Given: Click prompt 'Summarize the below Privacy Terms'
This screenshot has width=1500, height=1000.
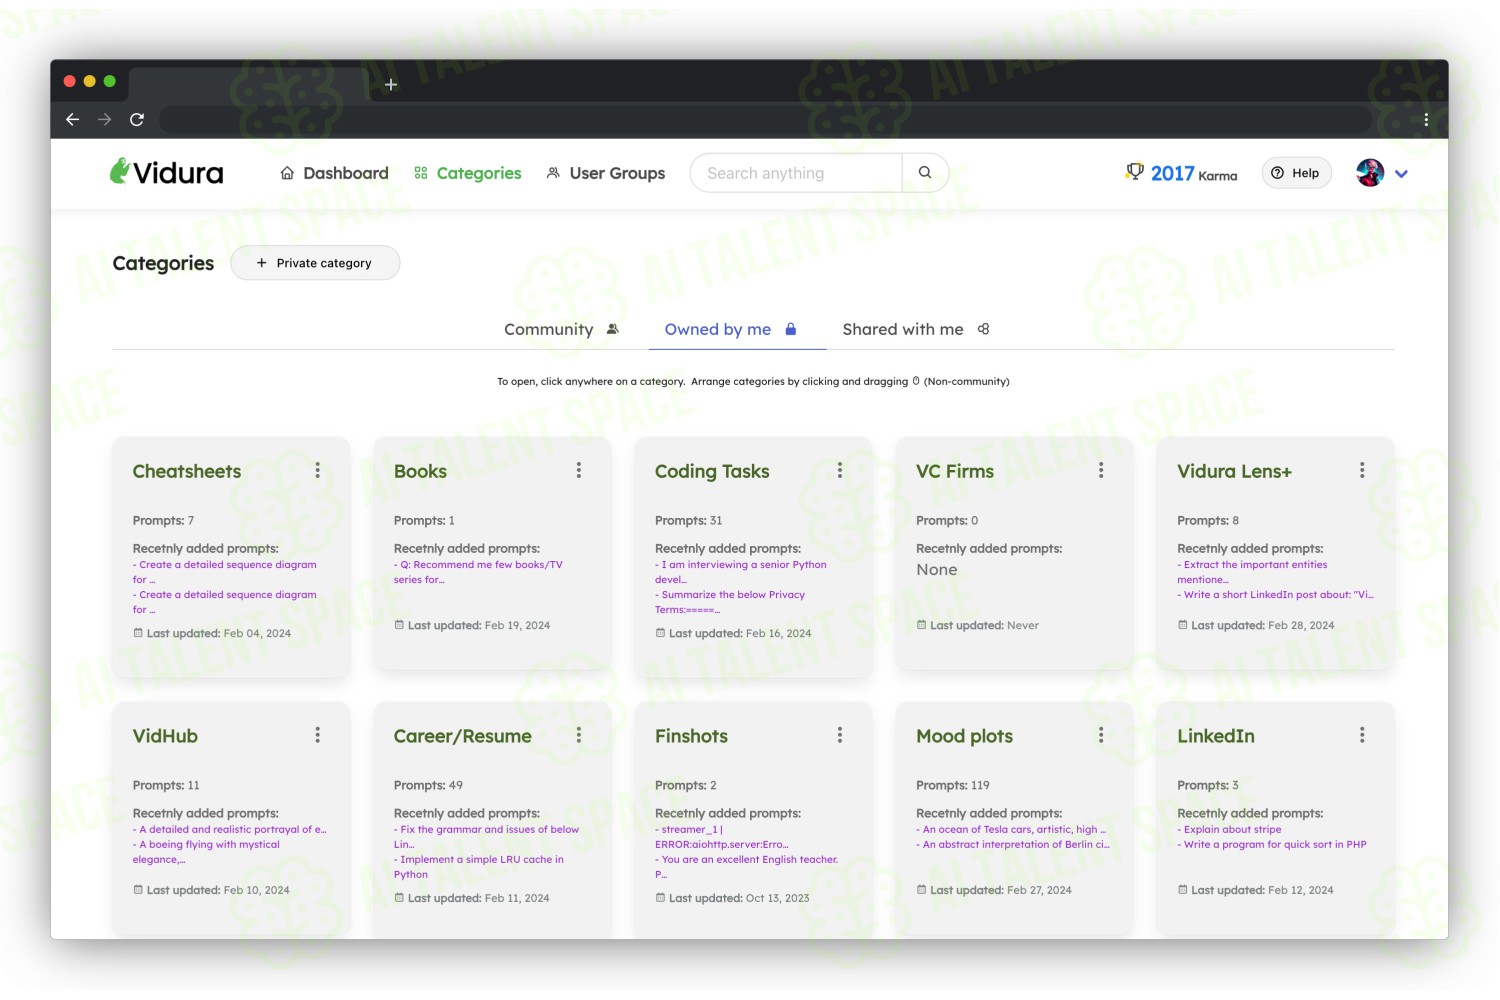Looking at the screenshot, I should coord(730,602).
